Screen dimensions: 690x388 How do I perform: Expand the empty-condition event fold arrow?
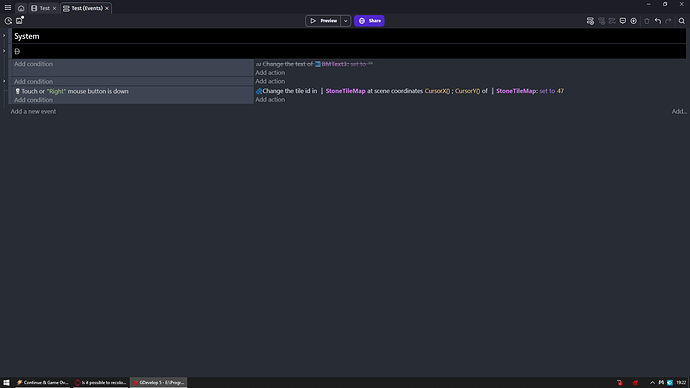click(x=4, y=81)
